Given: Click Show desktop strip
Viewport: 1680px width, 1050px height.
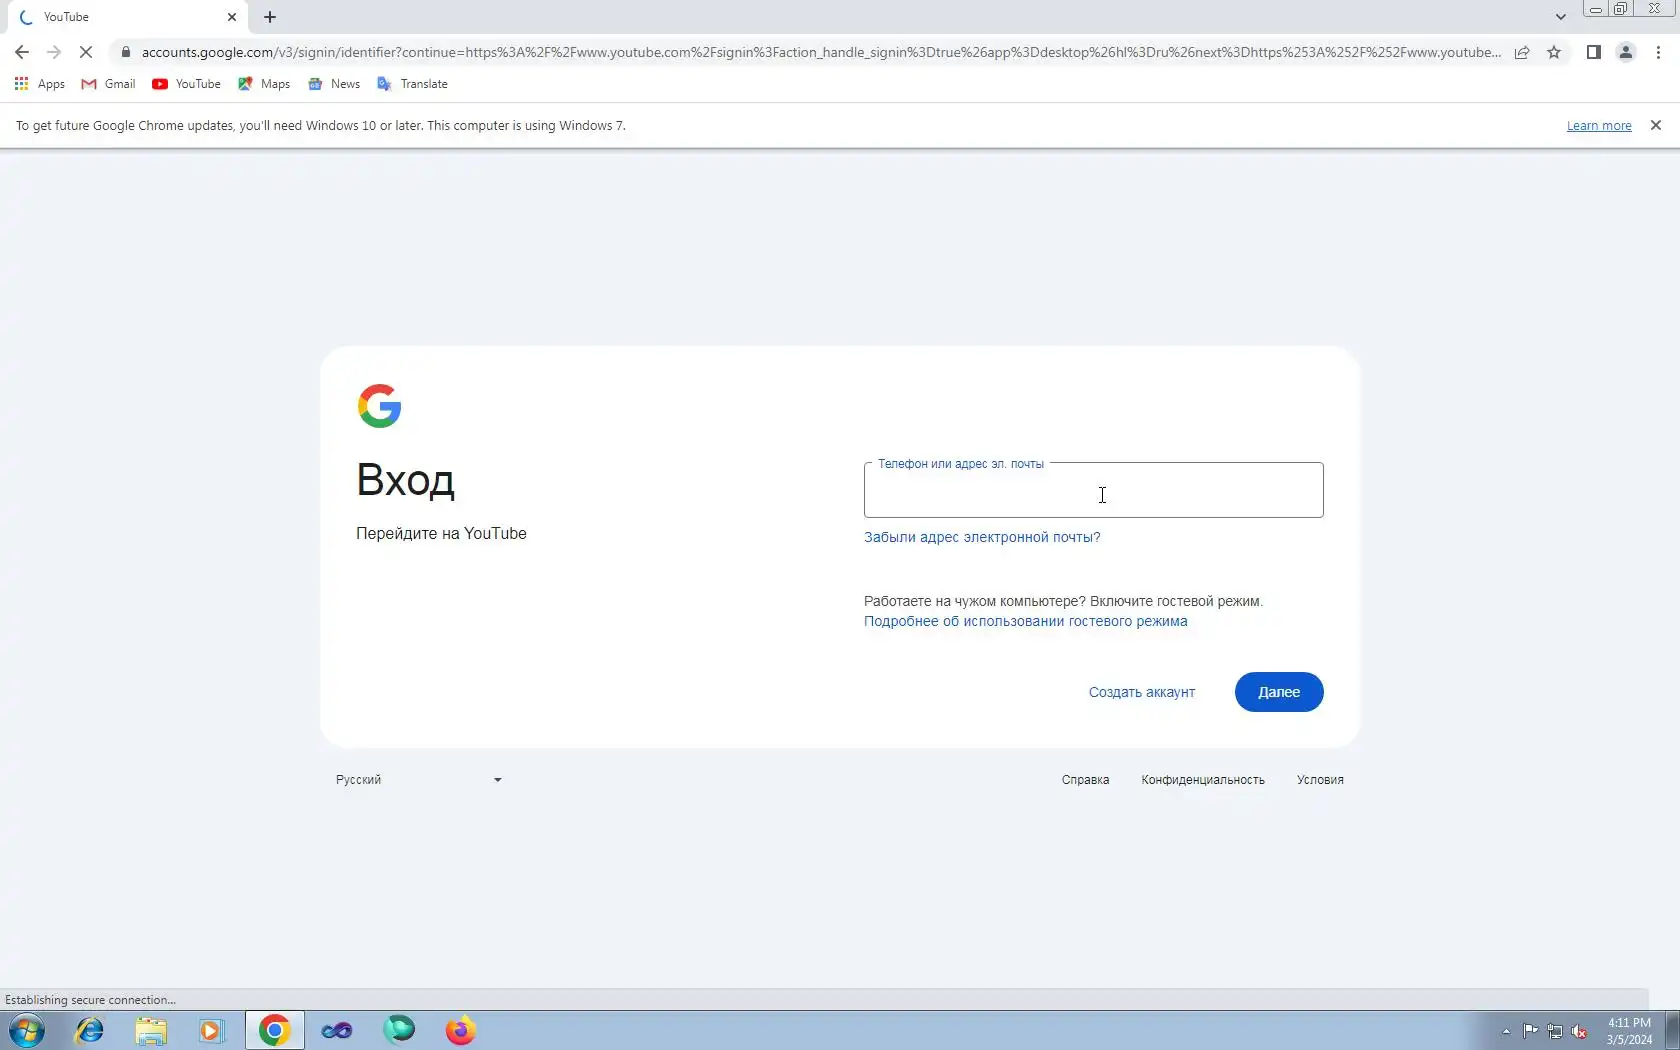Looking at the screenshot, I should point(1672,1030).
